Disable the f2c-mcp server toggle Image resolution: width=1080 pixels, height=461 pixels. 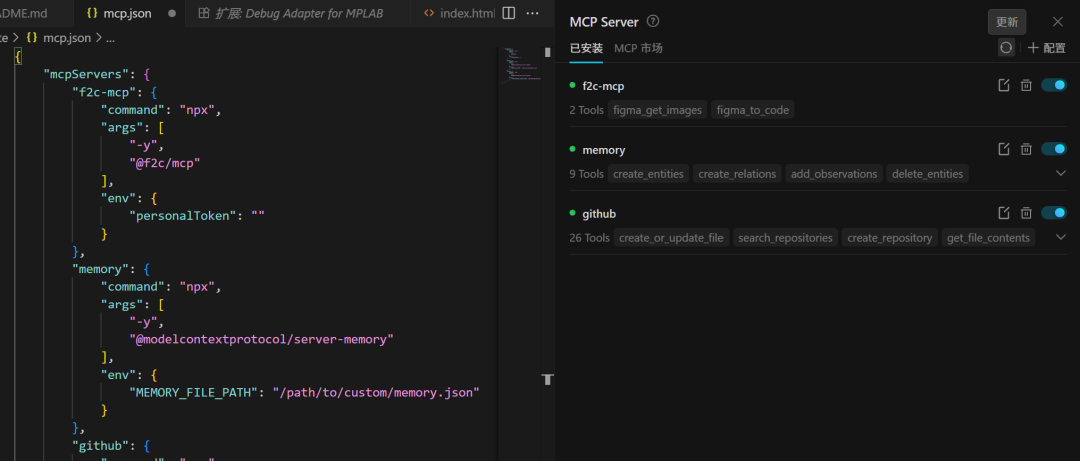click(x=1054, y=85)
